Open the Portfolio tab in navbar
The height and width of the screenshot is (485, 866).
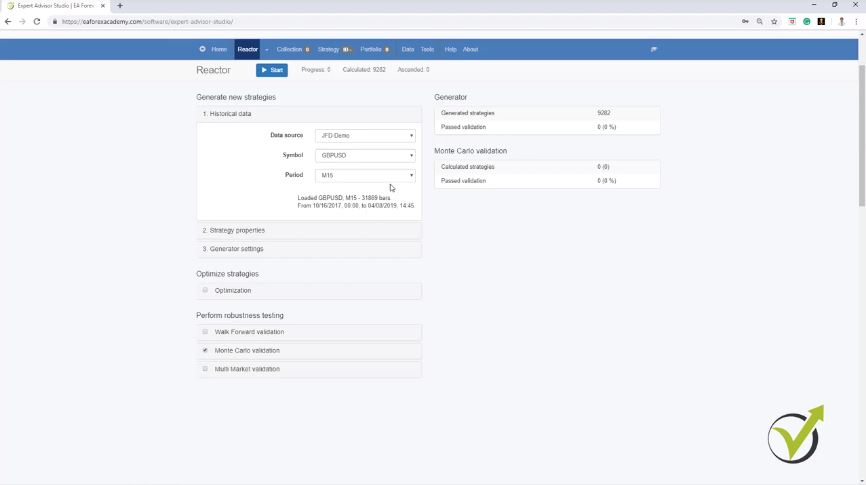(371, 49)
